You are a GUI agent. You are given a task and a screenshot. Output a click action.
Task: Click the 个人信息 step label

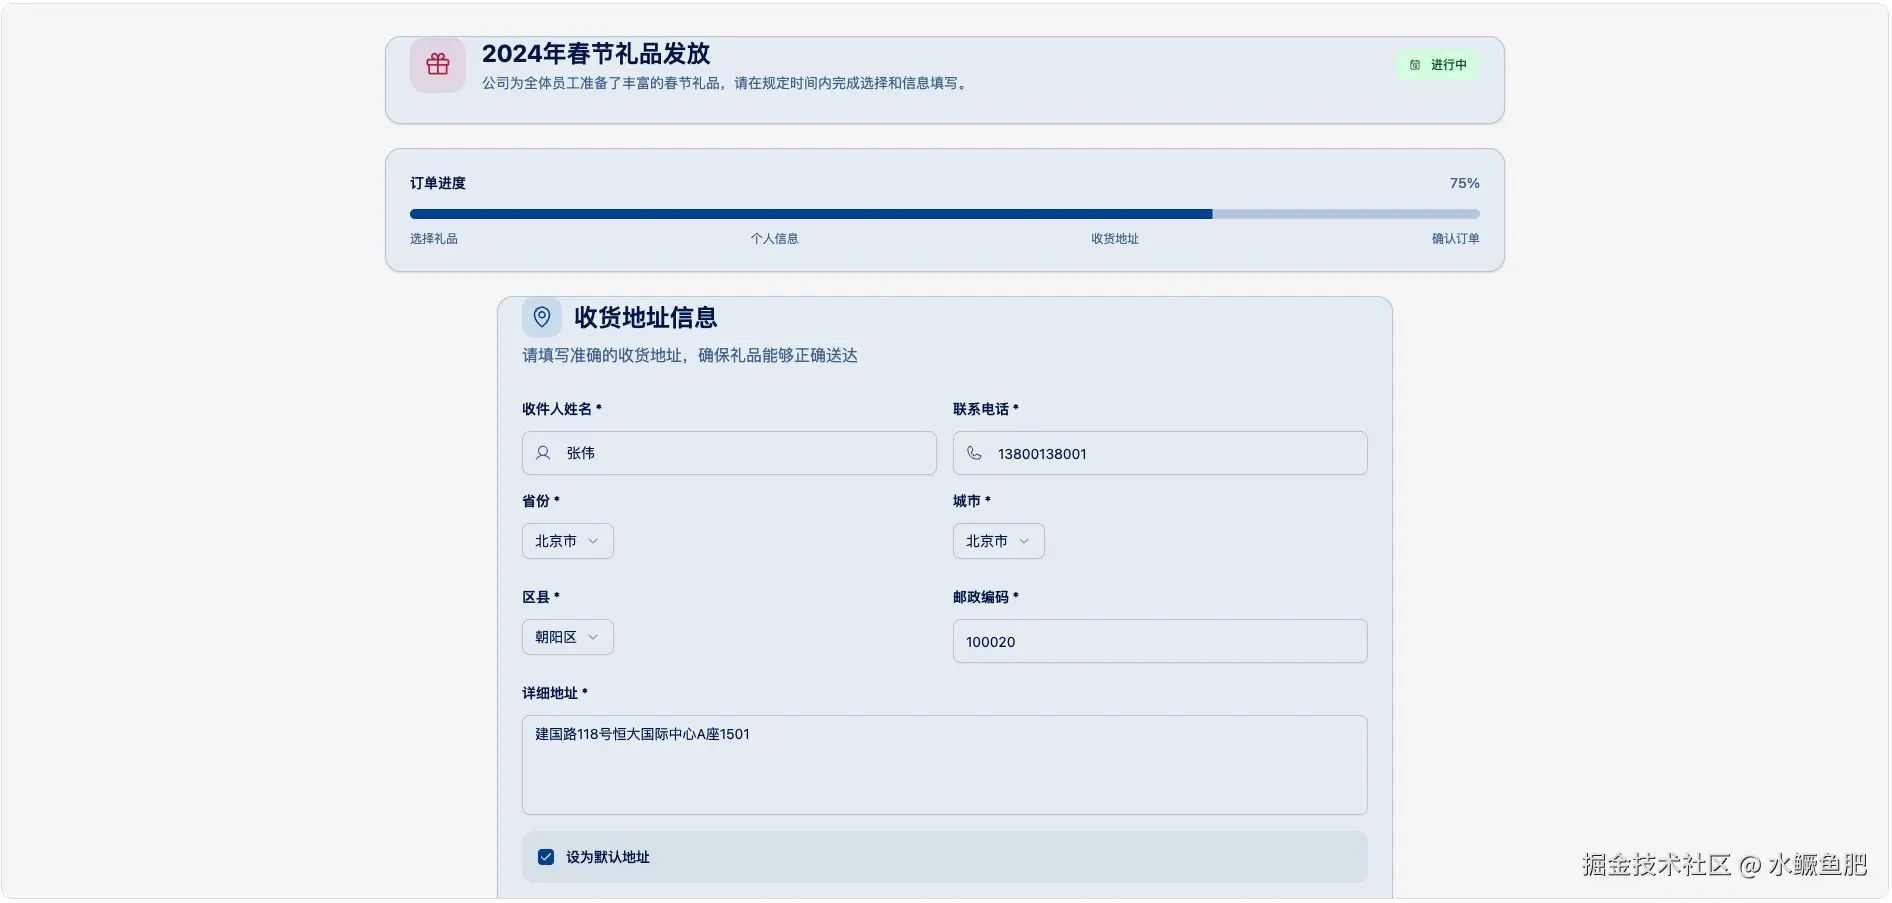[x=775, y=239]
